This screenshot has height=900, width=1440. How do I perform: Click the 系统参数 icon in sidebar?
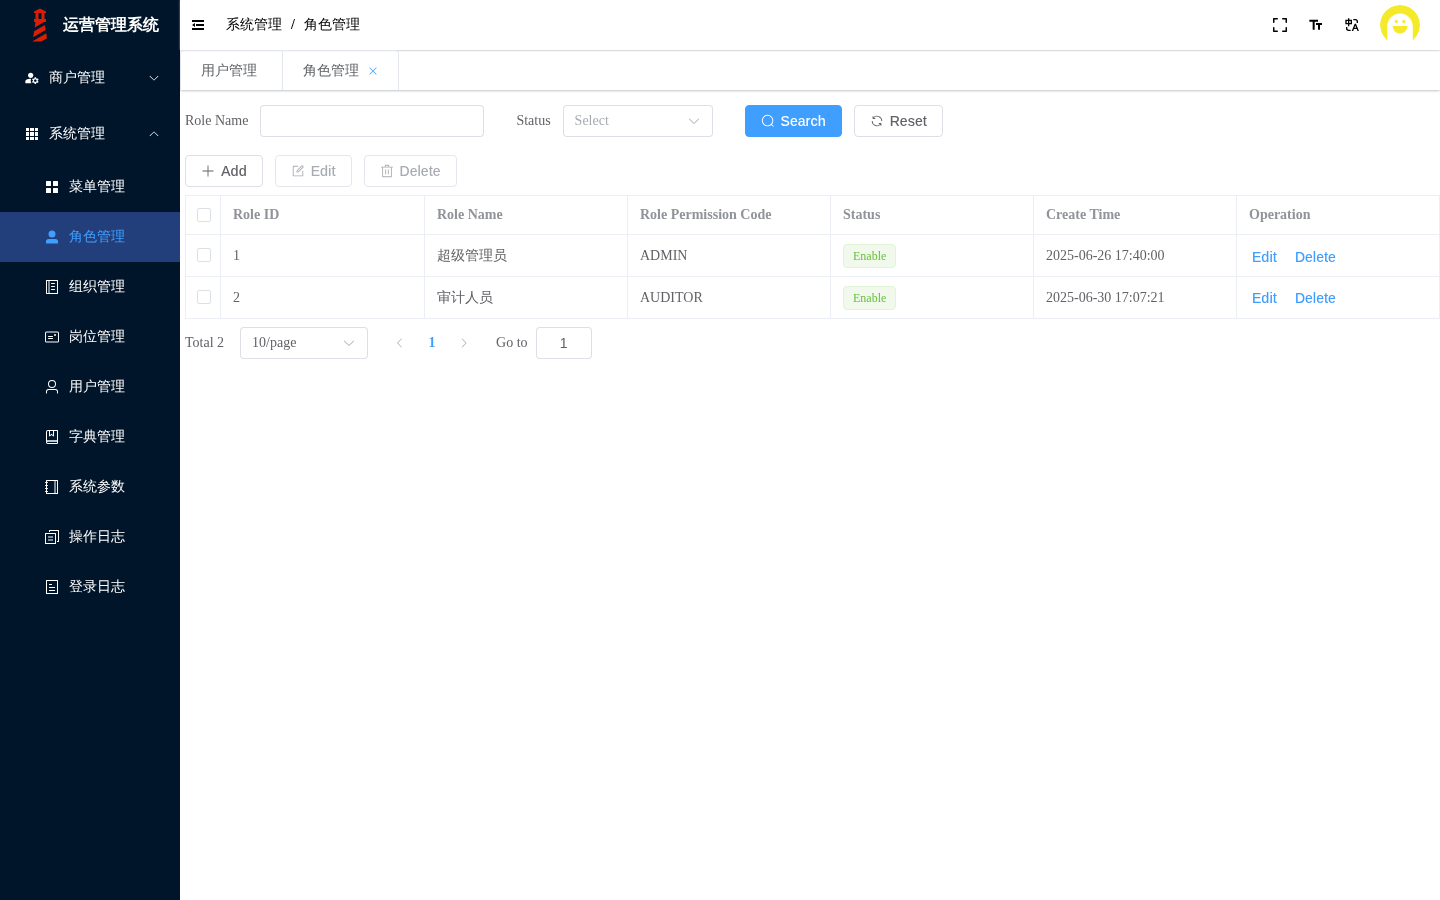[52, 487]
